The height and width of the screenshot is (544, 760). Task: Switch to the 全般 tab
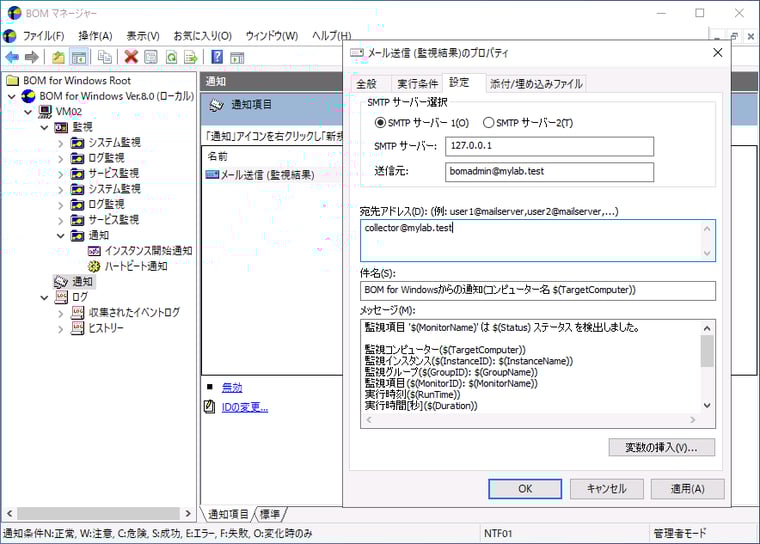click(366, 84)
